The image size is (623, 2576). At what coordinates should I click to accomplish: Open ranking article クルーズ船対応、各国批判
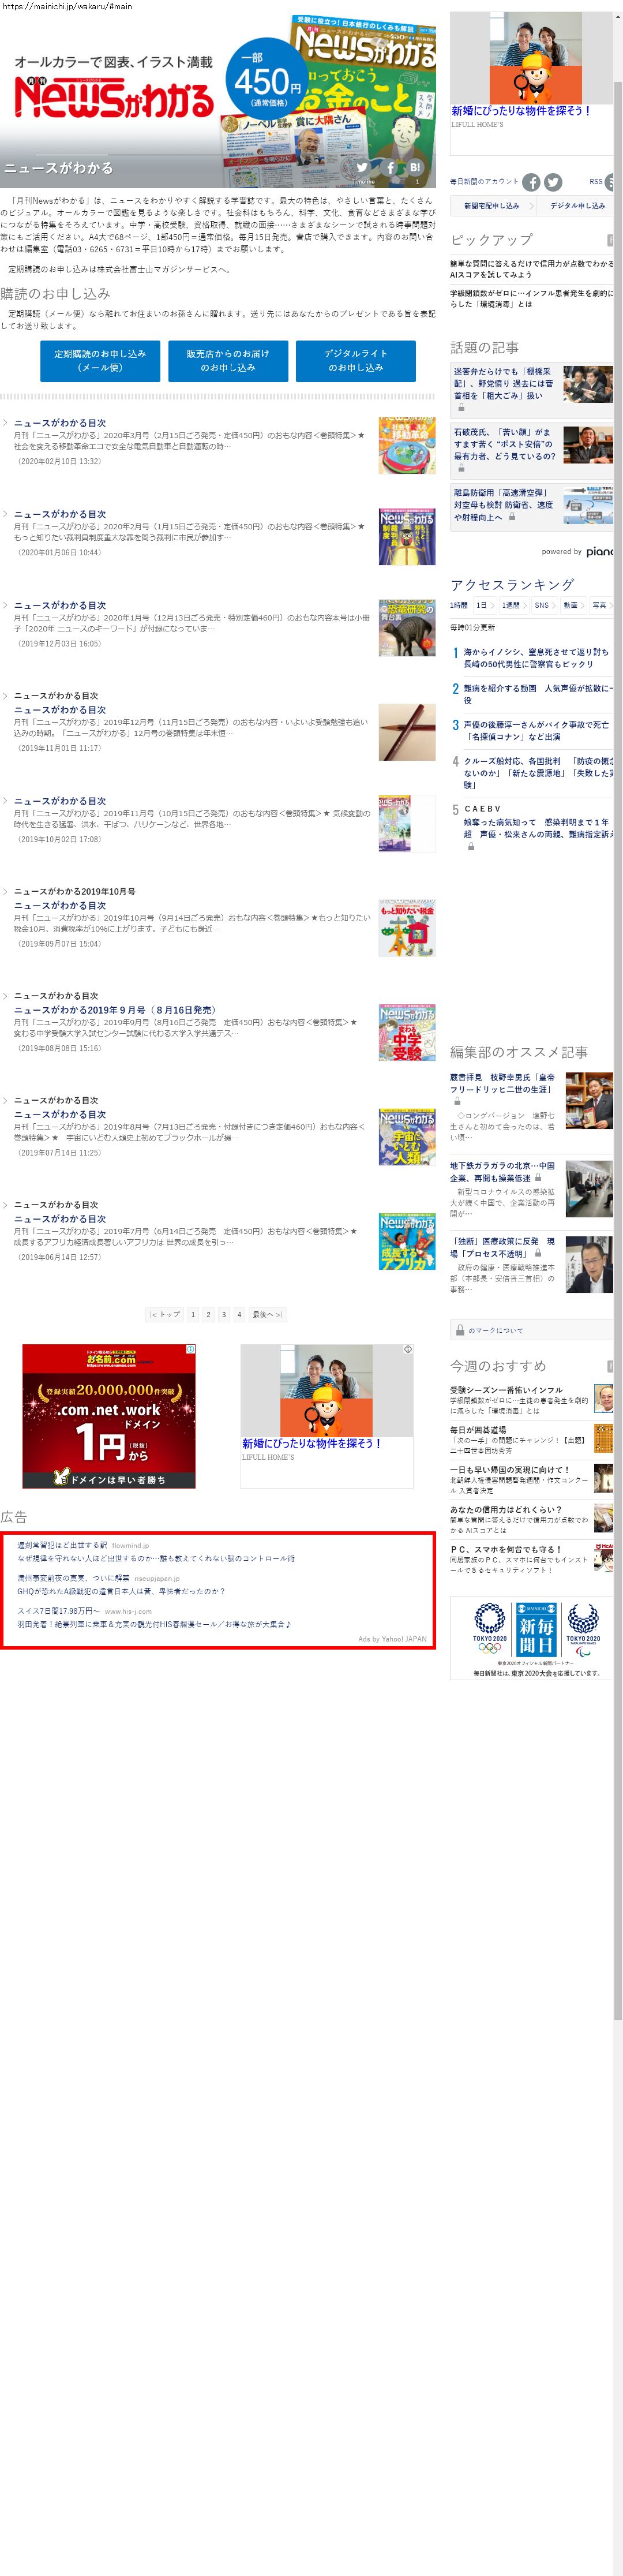pos(538,773)
